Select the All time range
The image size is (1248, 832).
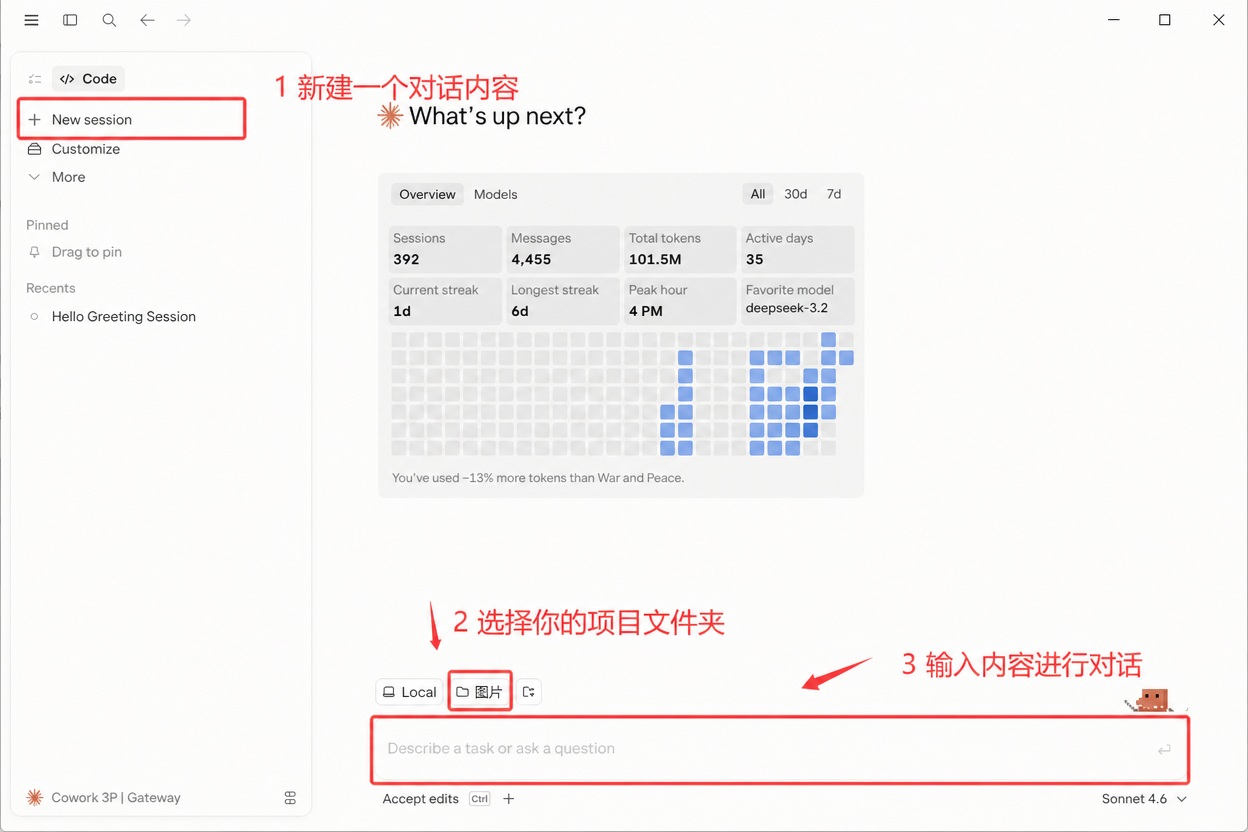tap(758, 194)
